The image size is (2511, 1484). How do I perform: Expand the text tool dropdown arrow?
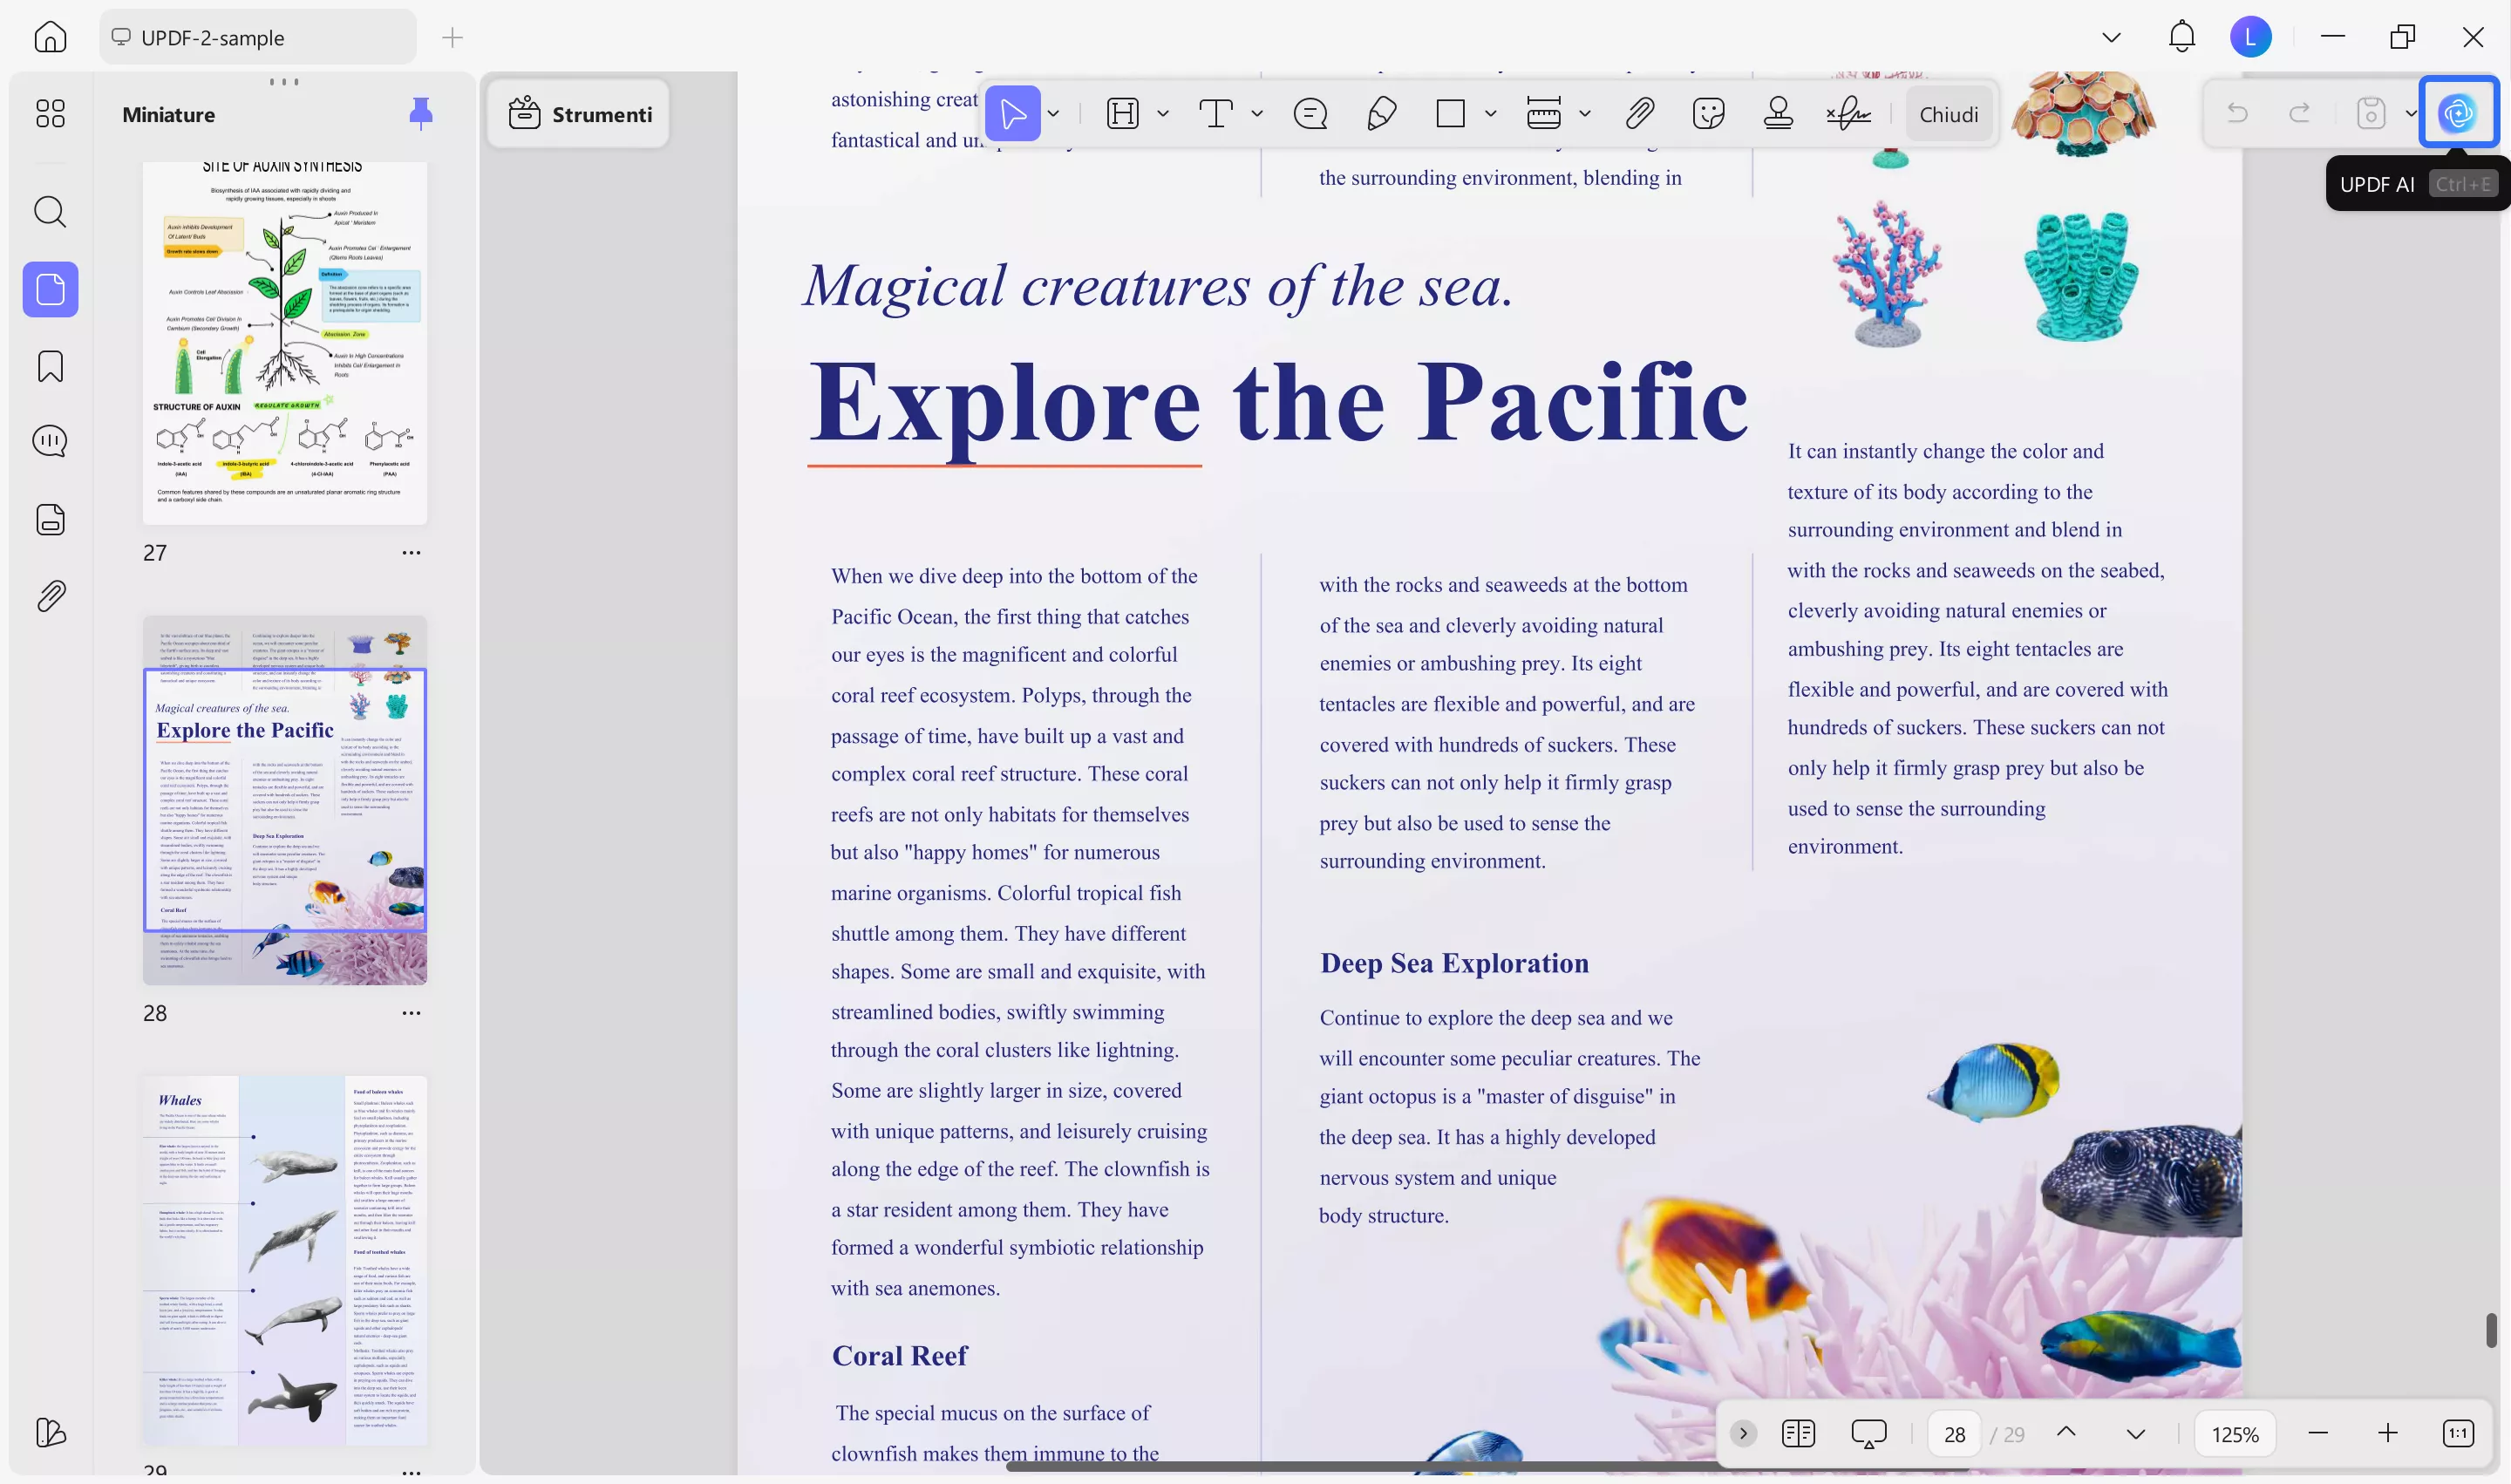tap(1257, 113)
